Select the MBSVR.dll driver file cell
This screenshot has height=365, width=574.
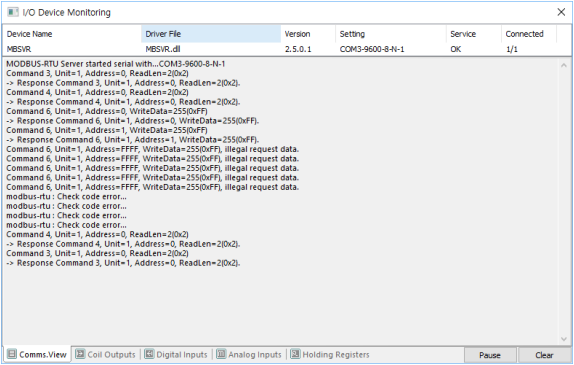click(163, 49)
